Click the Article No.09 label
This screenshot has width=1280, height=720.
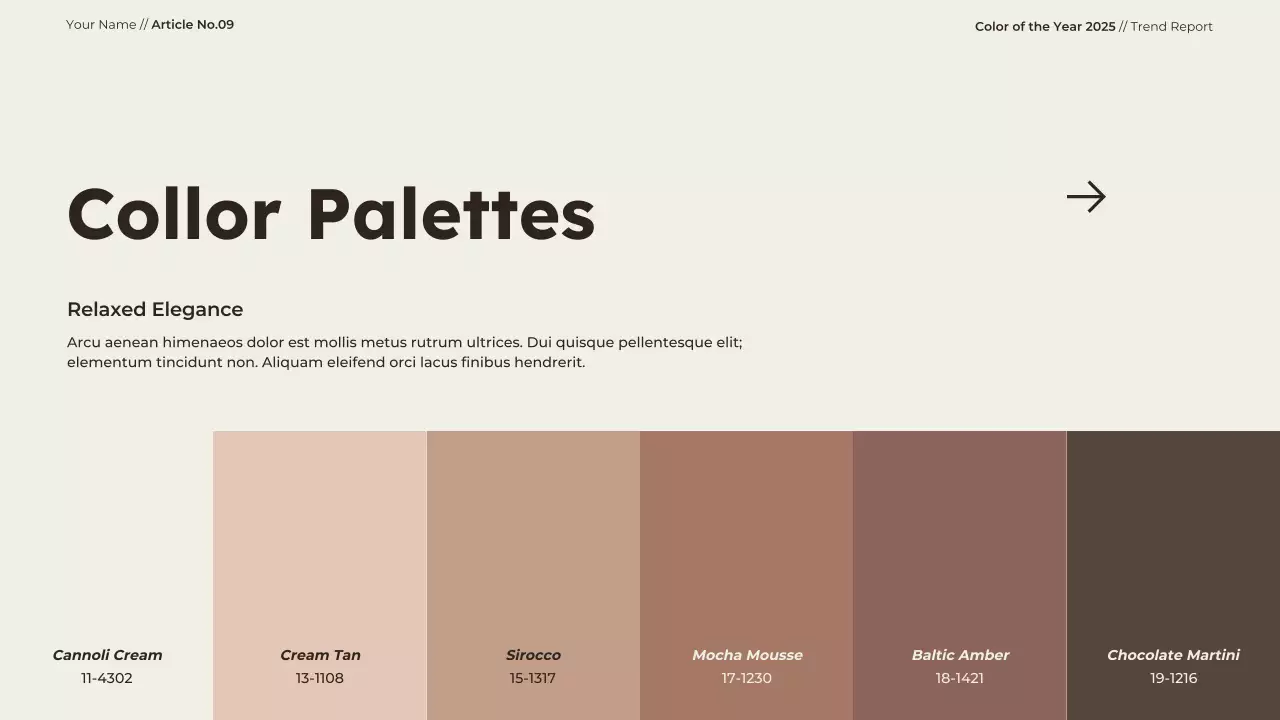click(193, 25)
